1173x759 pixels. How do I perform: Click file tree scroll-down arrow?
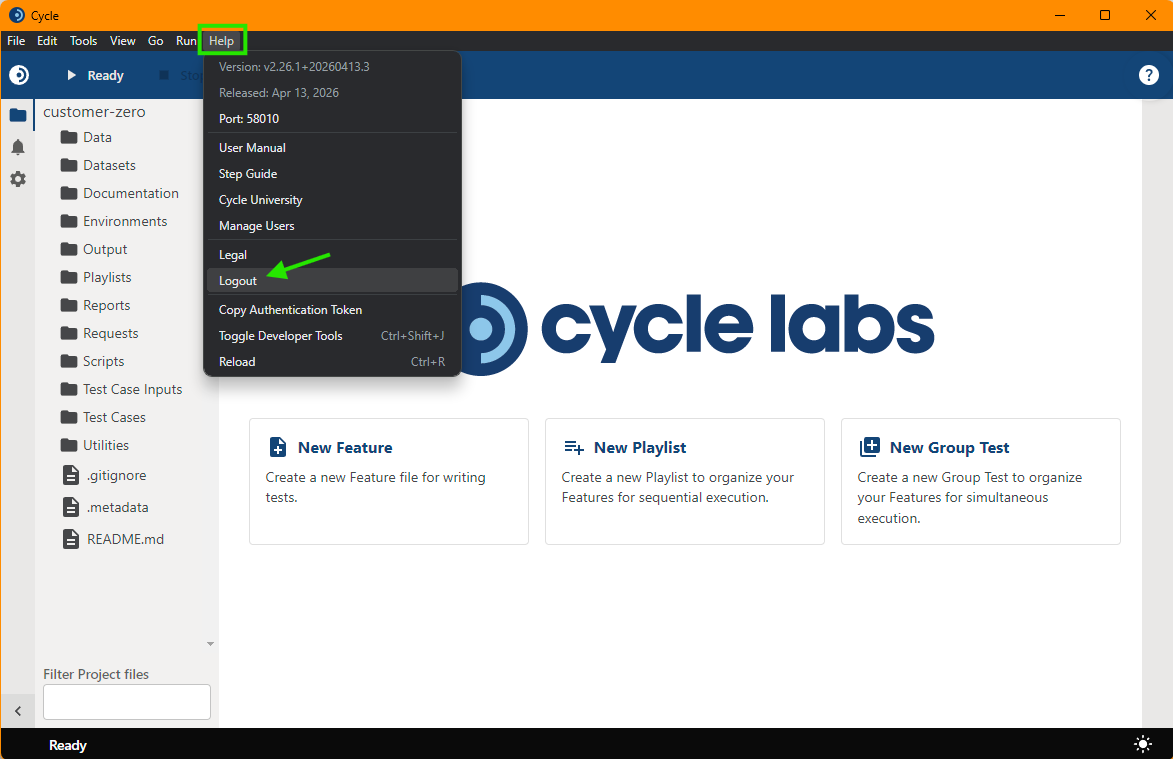point(210,644)
